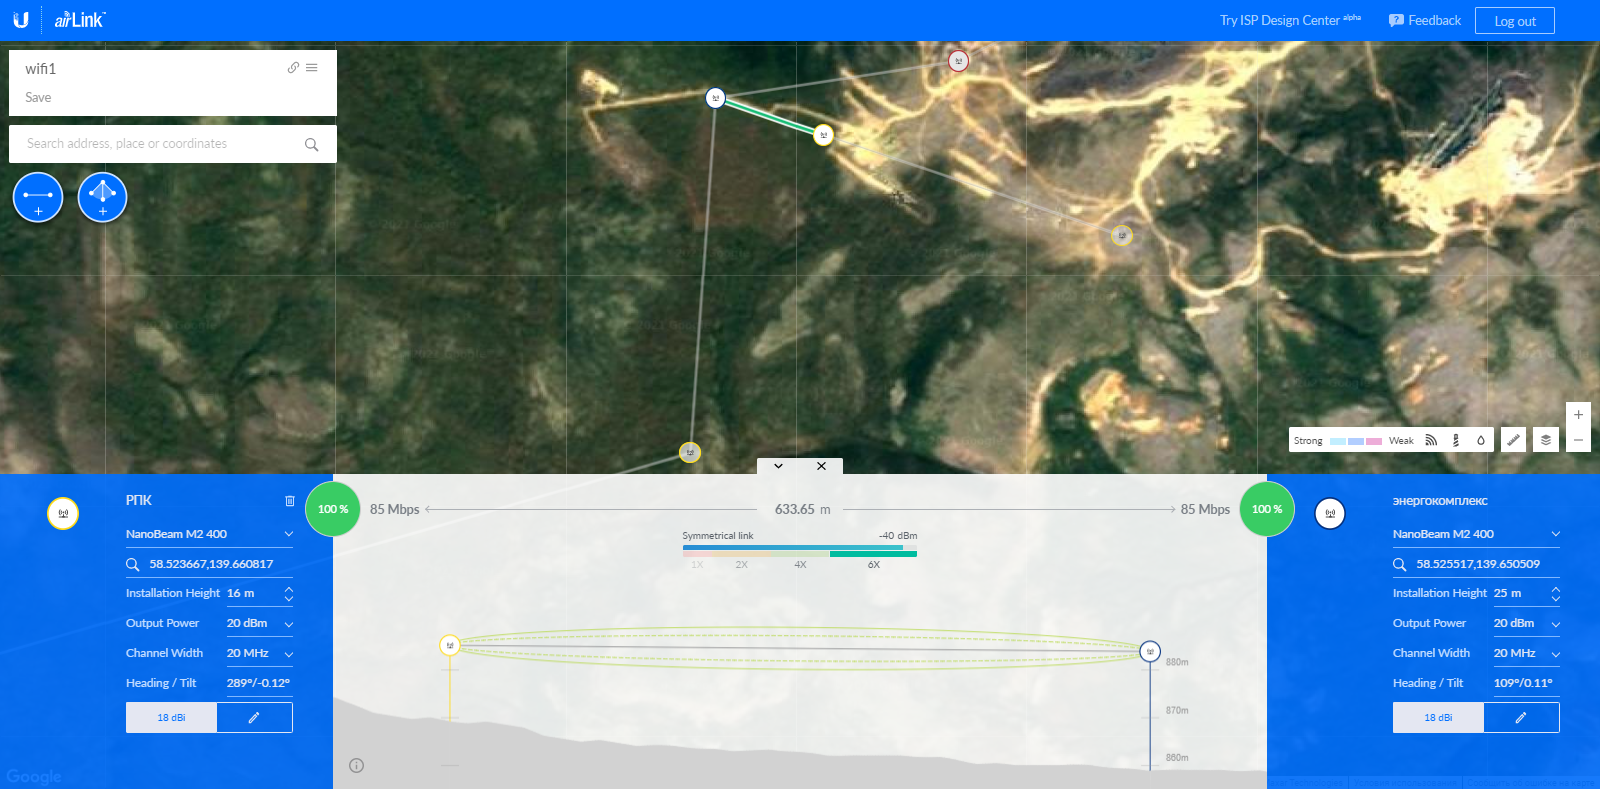Toggle the tower obstruction overlay icon
Viewport: 1600px width, 789px height.
click(1456, 440)
